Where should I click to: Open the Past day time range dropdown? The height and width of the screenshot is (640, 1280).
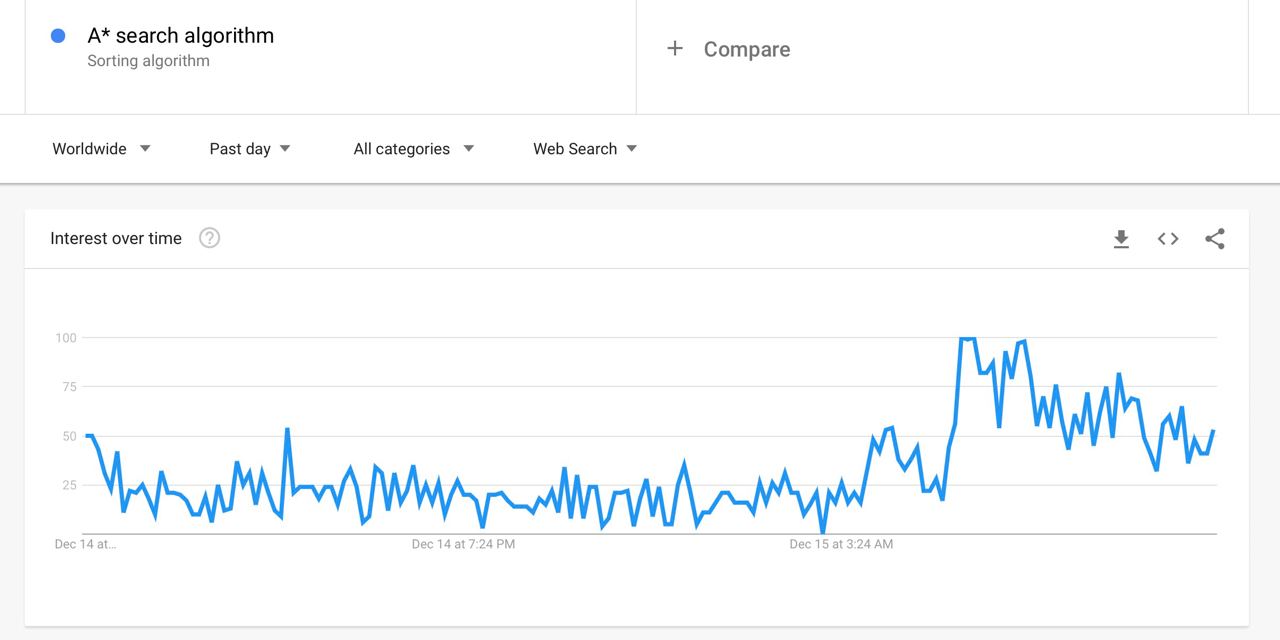point(250,149)
